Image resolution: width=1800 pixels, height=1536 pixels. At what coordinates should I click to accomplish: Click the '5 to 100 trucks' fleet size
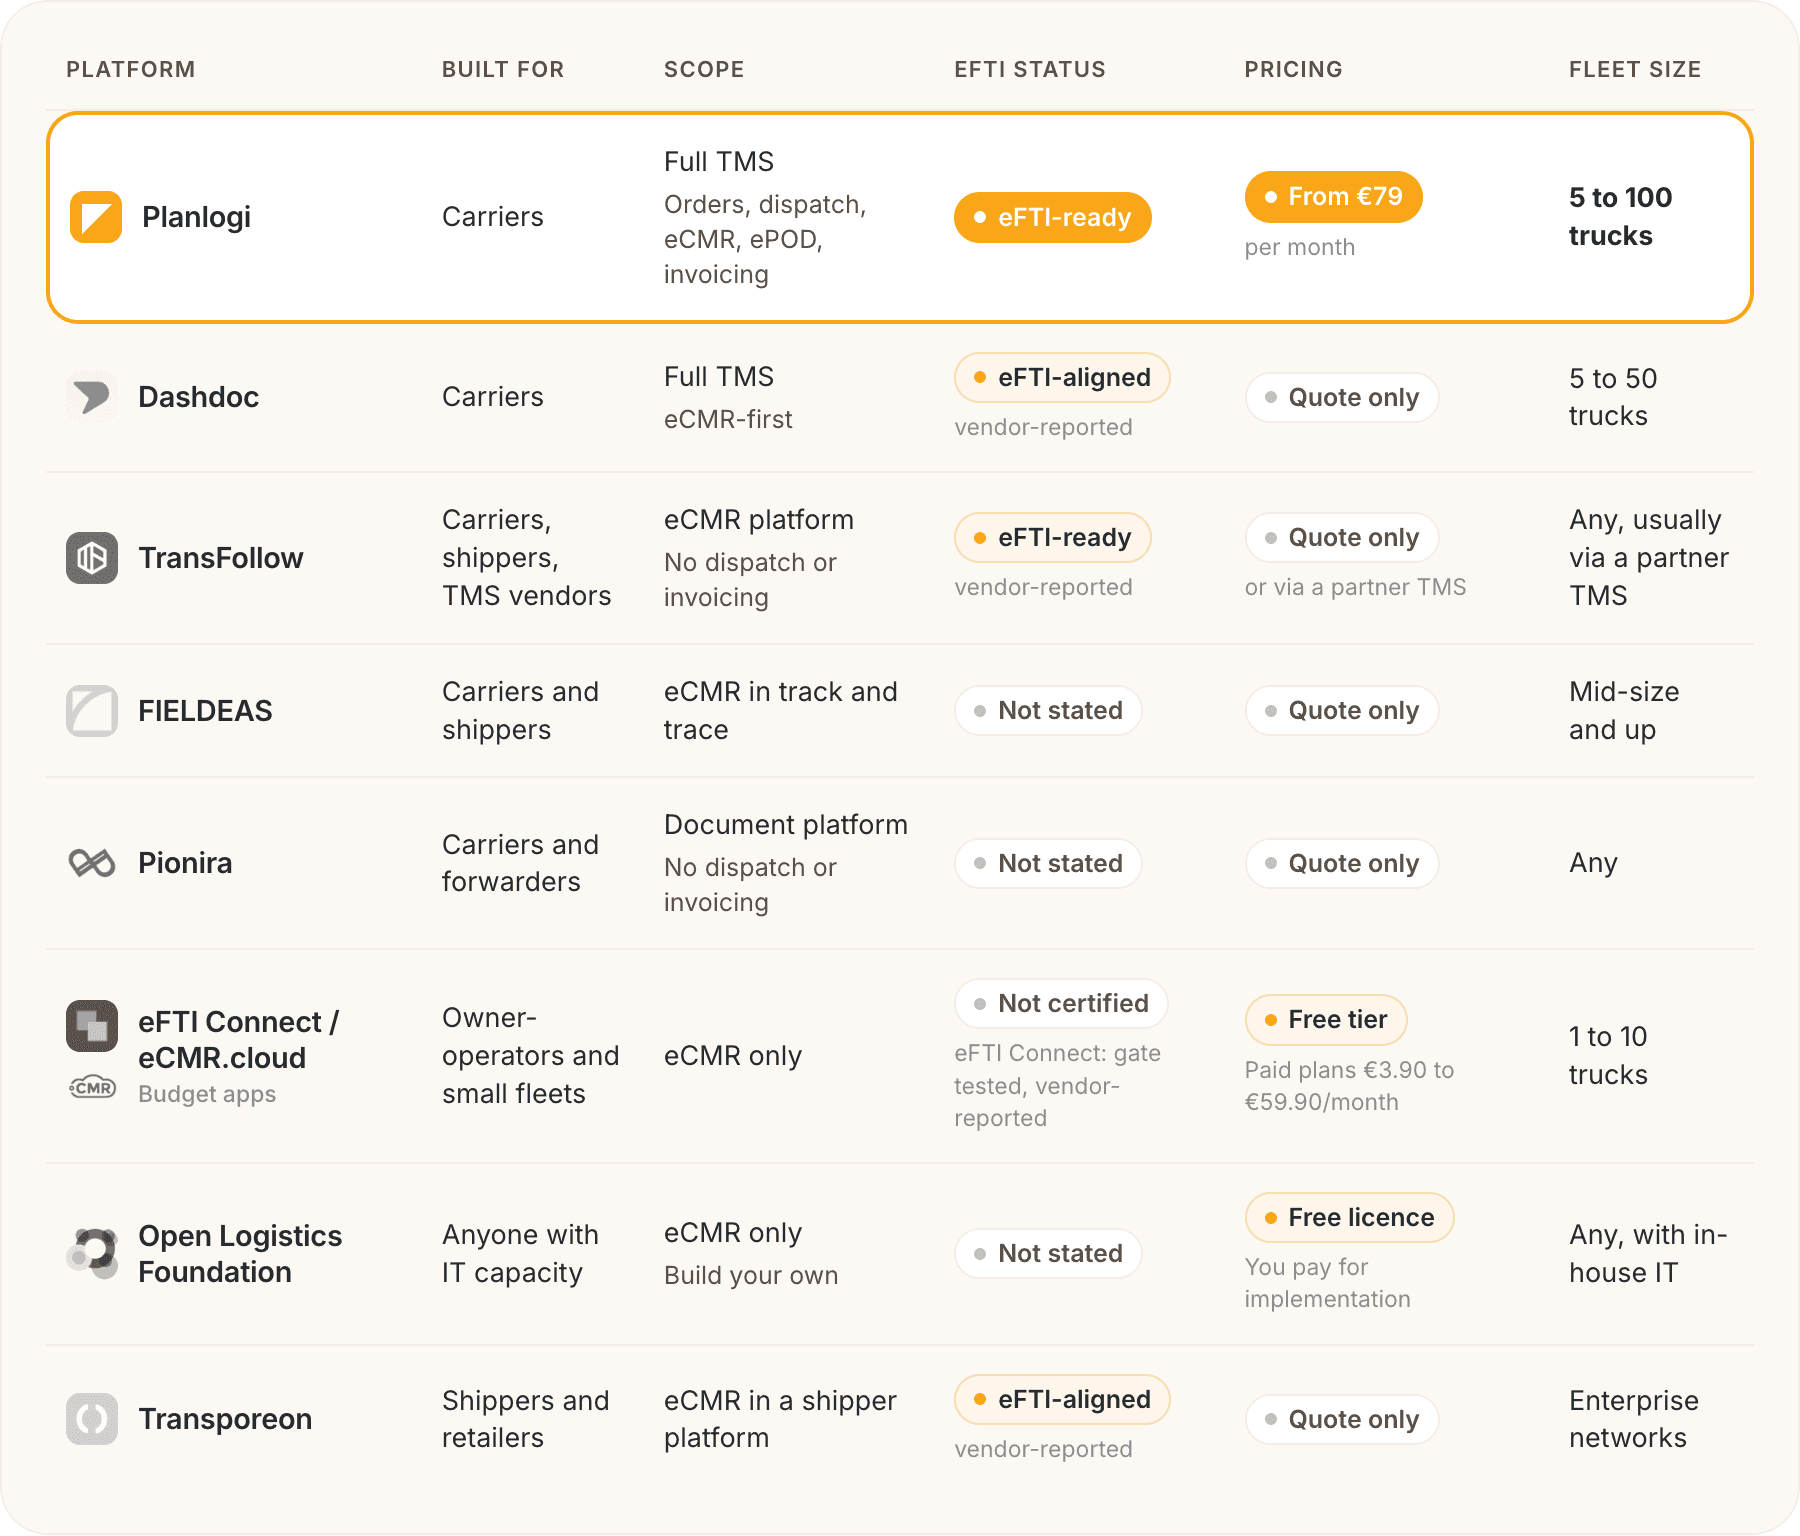point(1620,216)
